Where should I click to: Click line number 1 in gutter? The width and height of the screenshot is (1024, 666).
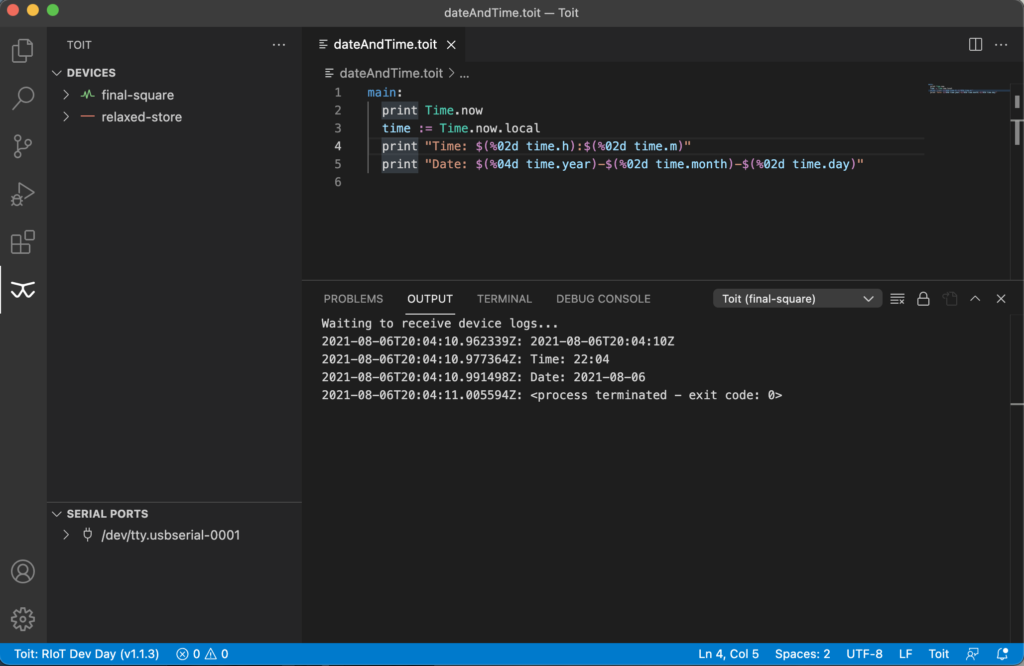[x=338, y=92]
